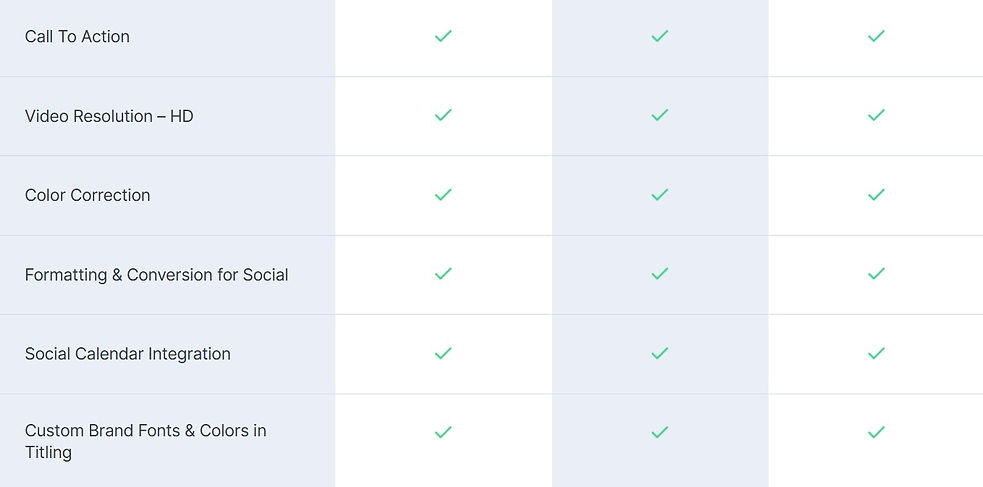
Task: Click Formatting & Conversion for Social label
Action: coord(156,275)
